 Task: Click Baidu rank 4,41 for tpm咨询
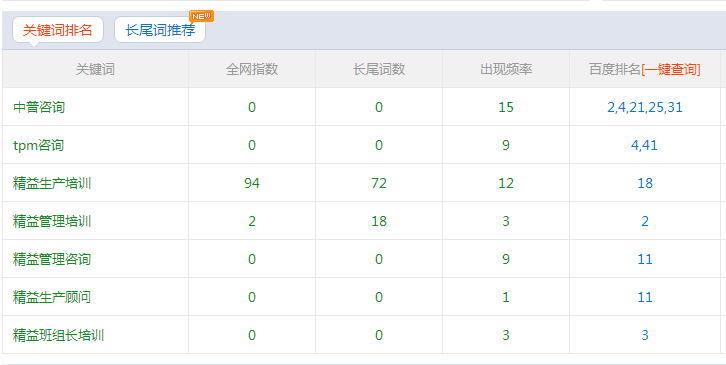645,145
